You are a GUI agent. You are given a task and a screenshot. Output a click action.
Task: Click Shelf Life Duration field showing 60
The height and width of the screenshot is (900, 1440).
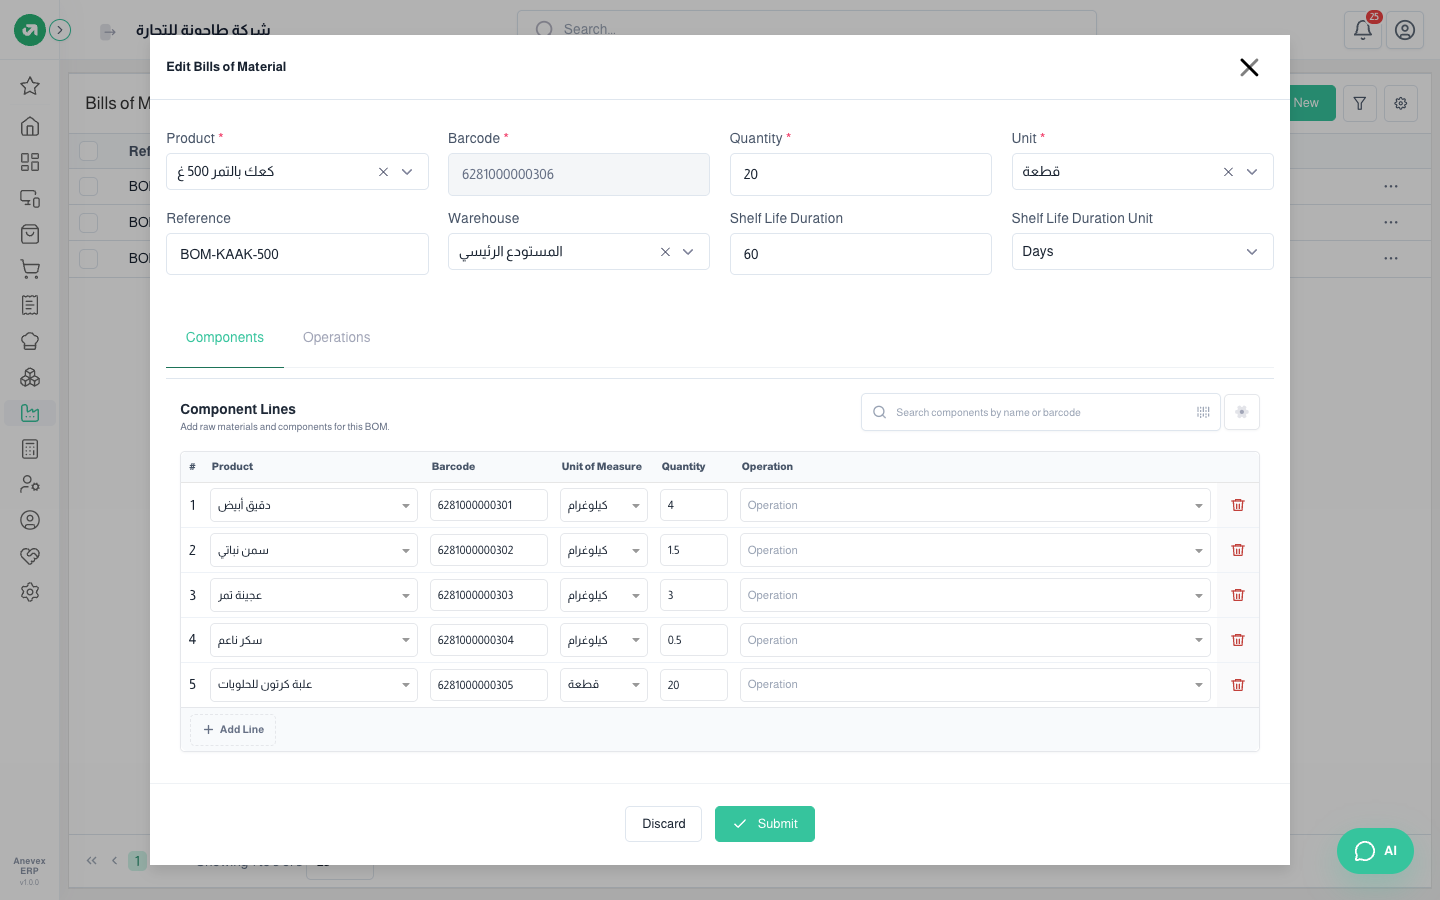(861, 254)
